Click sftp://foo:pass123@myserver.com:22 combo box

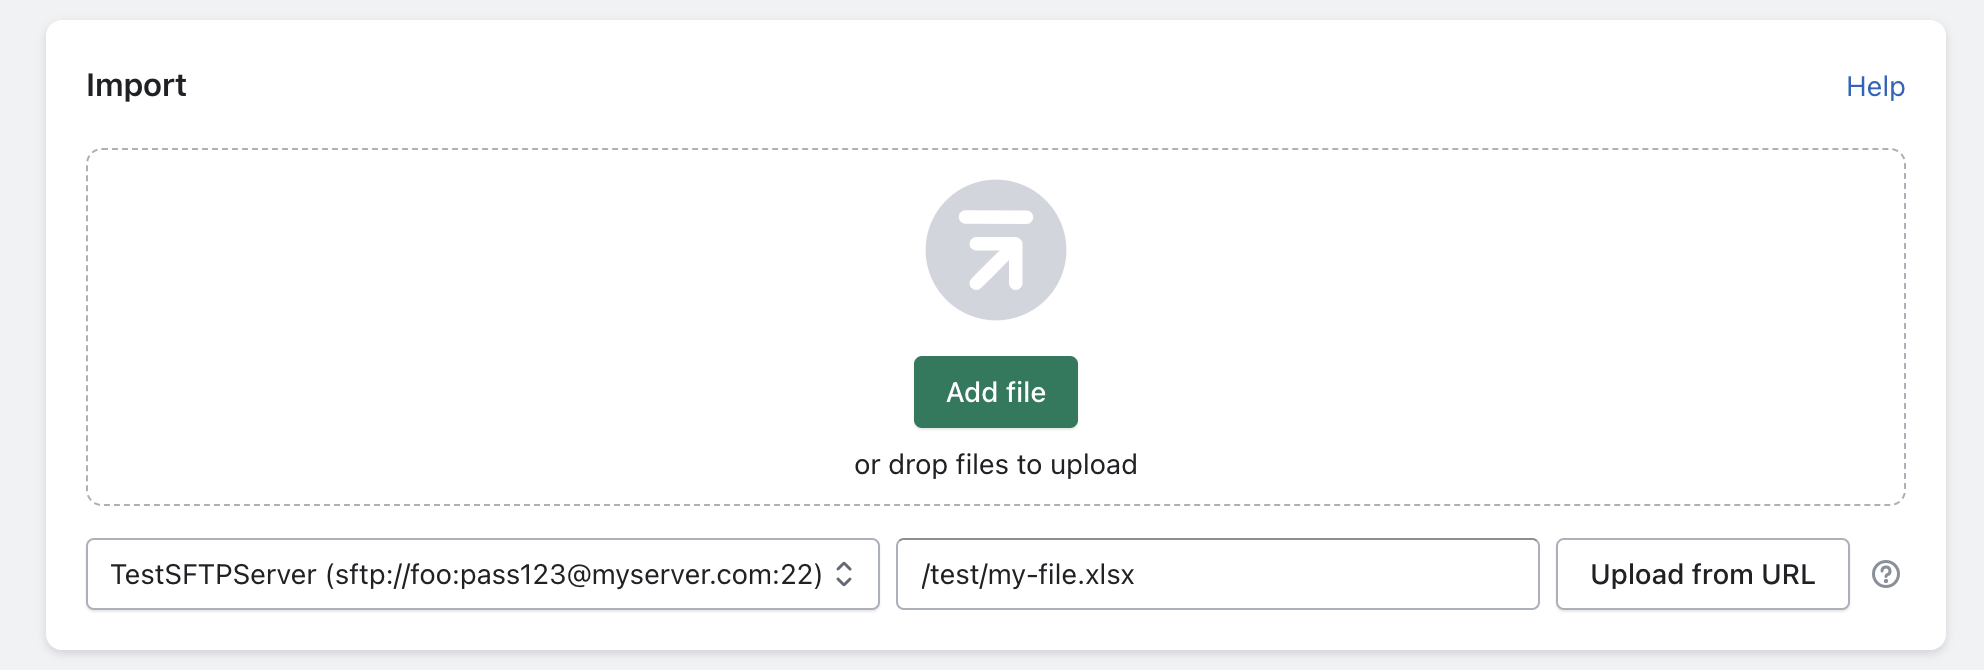482,574
